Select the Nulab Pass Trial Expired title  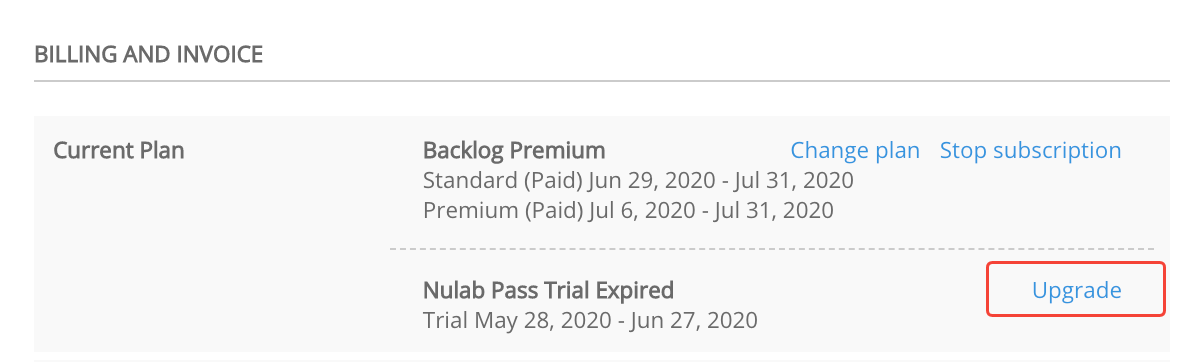pos(548,291)
